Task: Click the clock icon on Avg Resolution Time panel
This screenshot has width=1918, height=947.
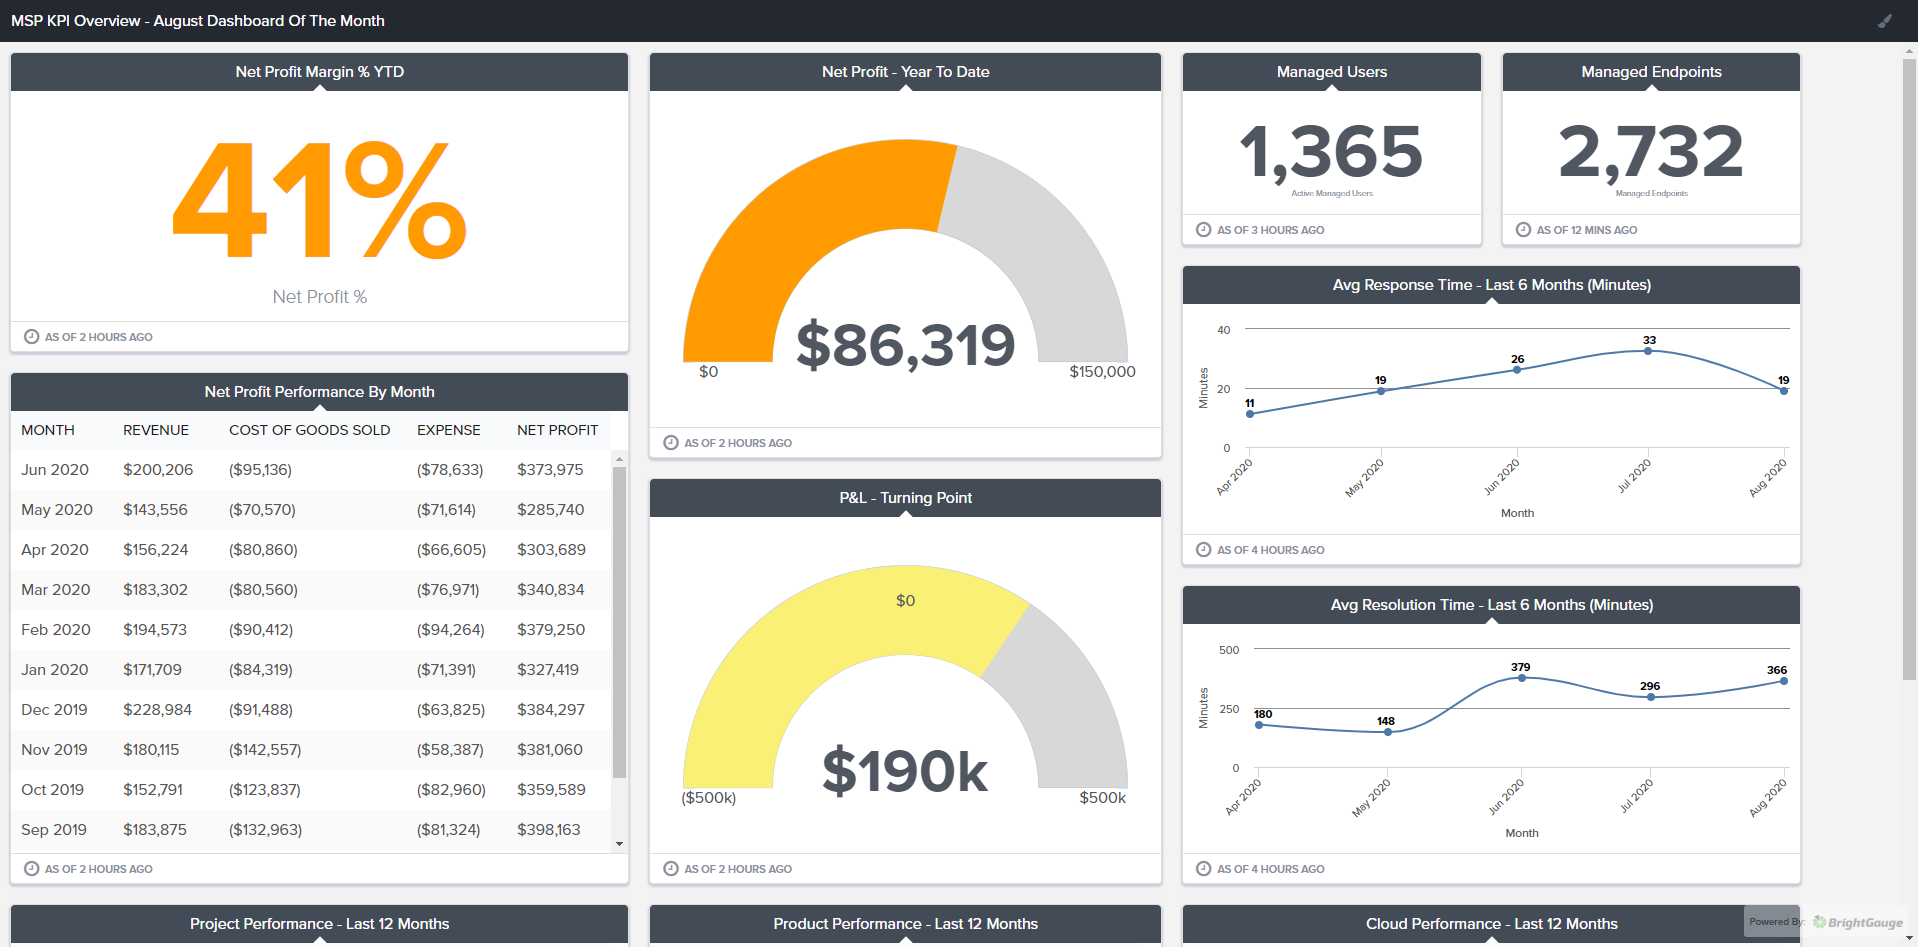Action: (x=1203, y=868)
